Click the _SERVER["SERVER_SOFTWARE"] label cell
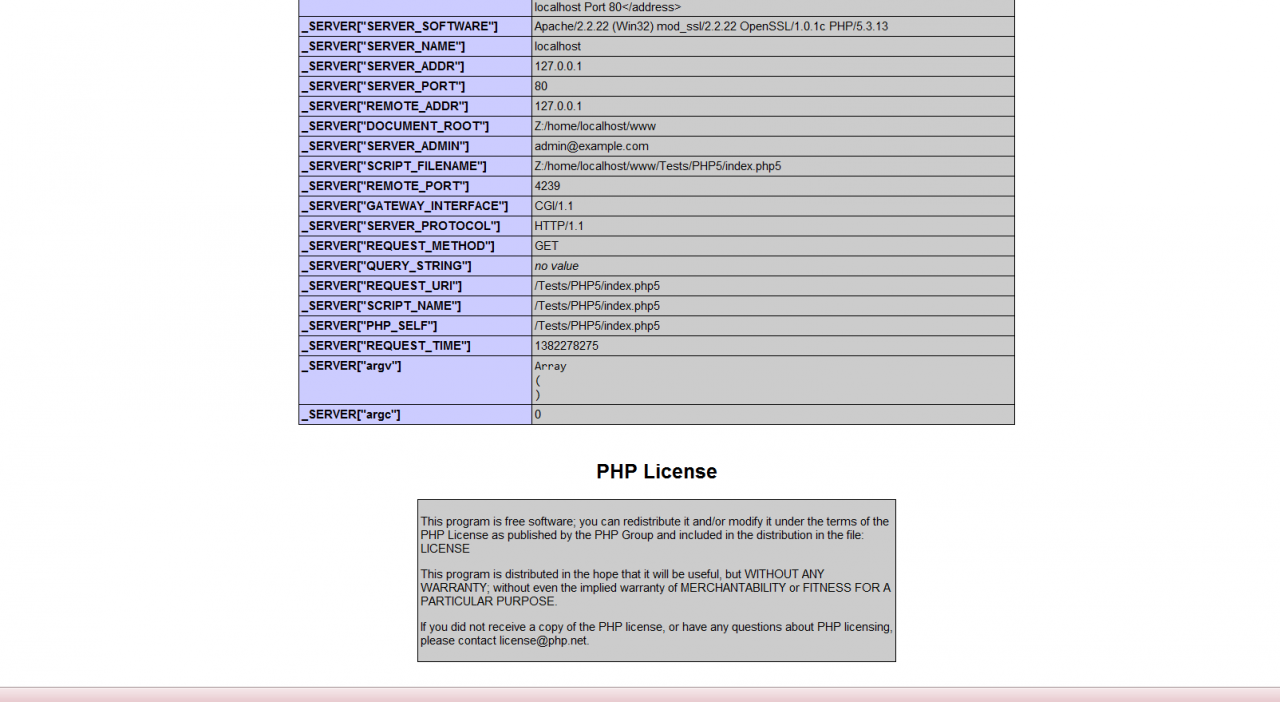The height and width of the screenshot is (702, 1280). coord(415,26)
